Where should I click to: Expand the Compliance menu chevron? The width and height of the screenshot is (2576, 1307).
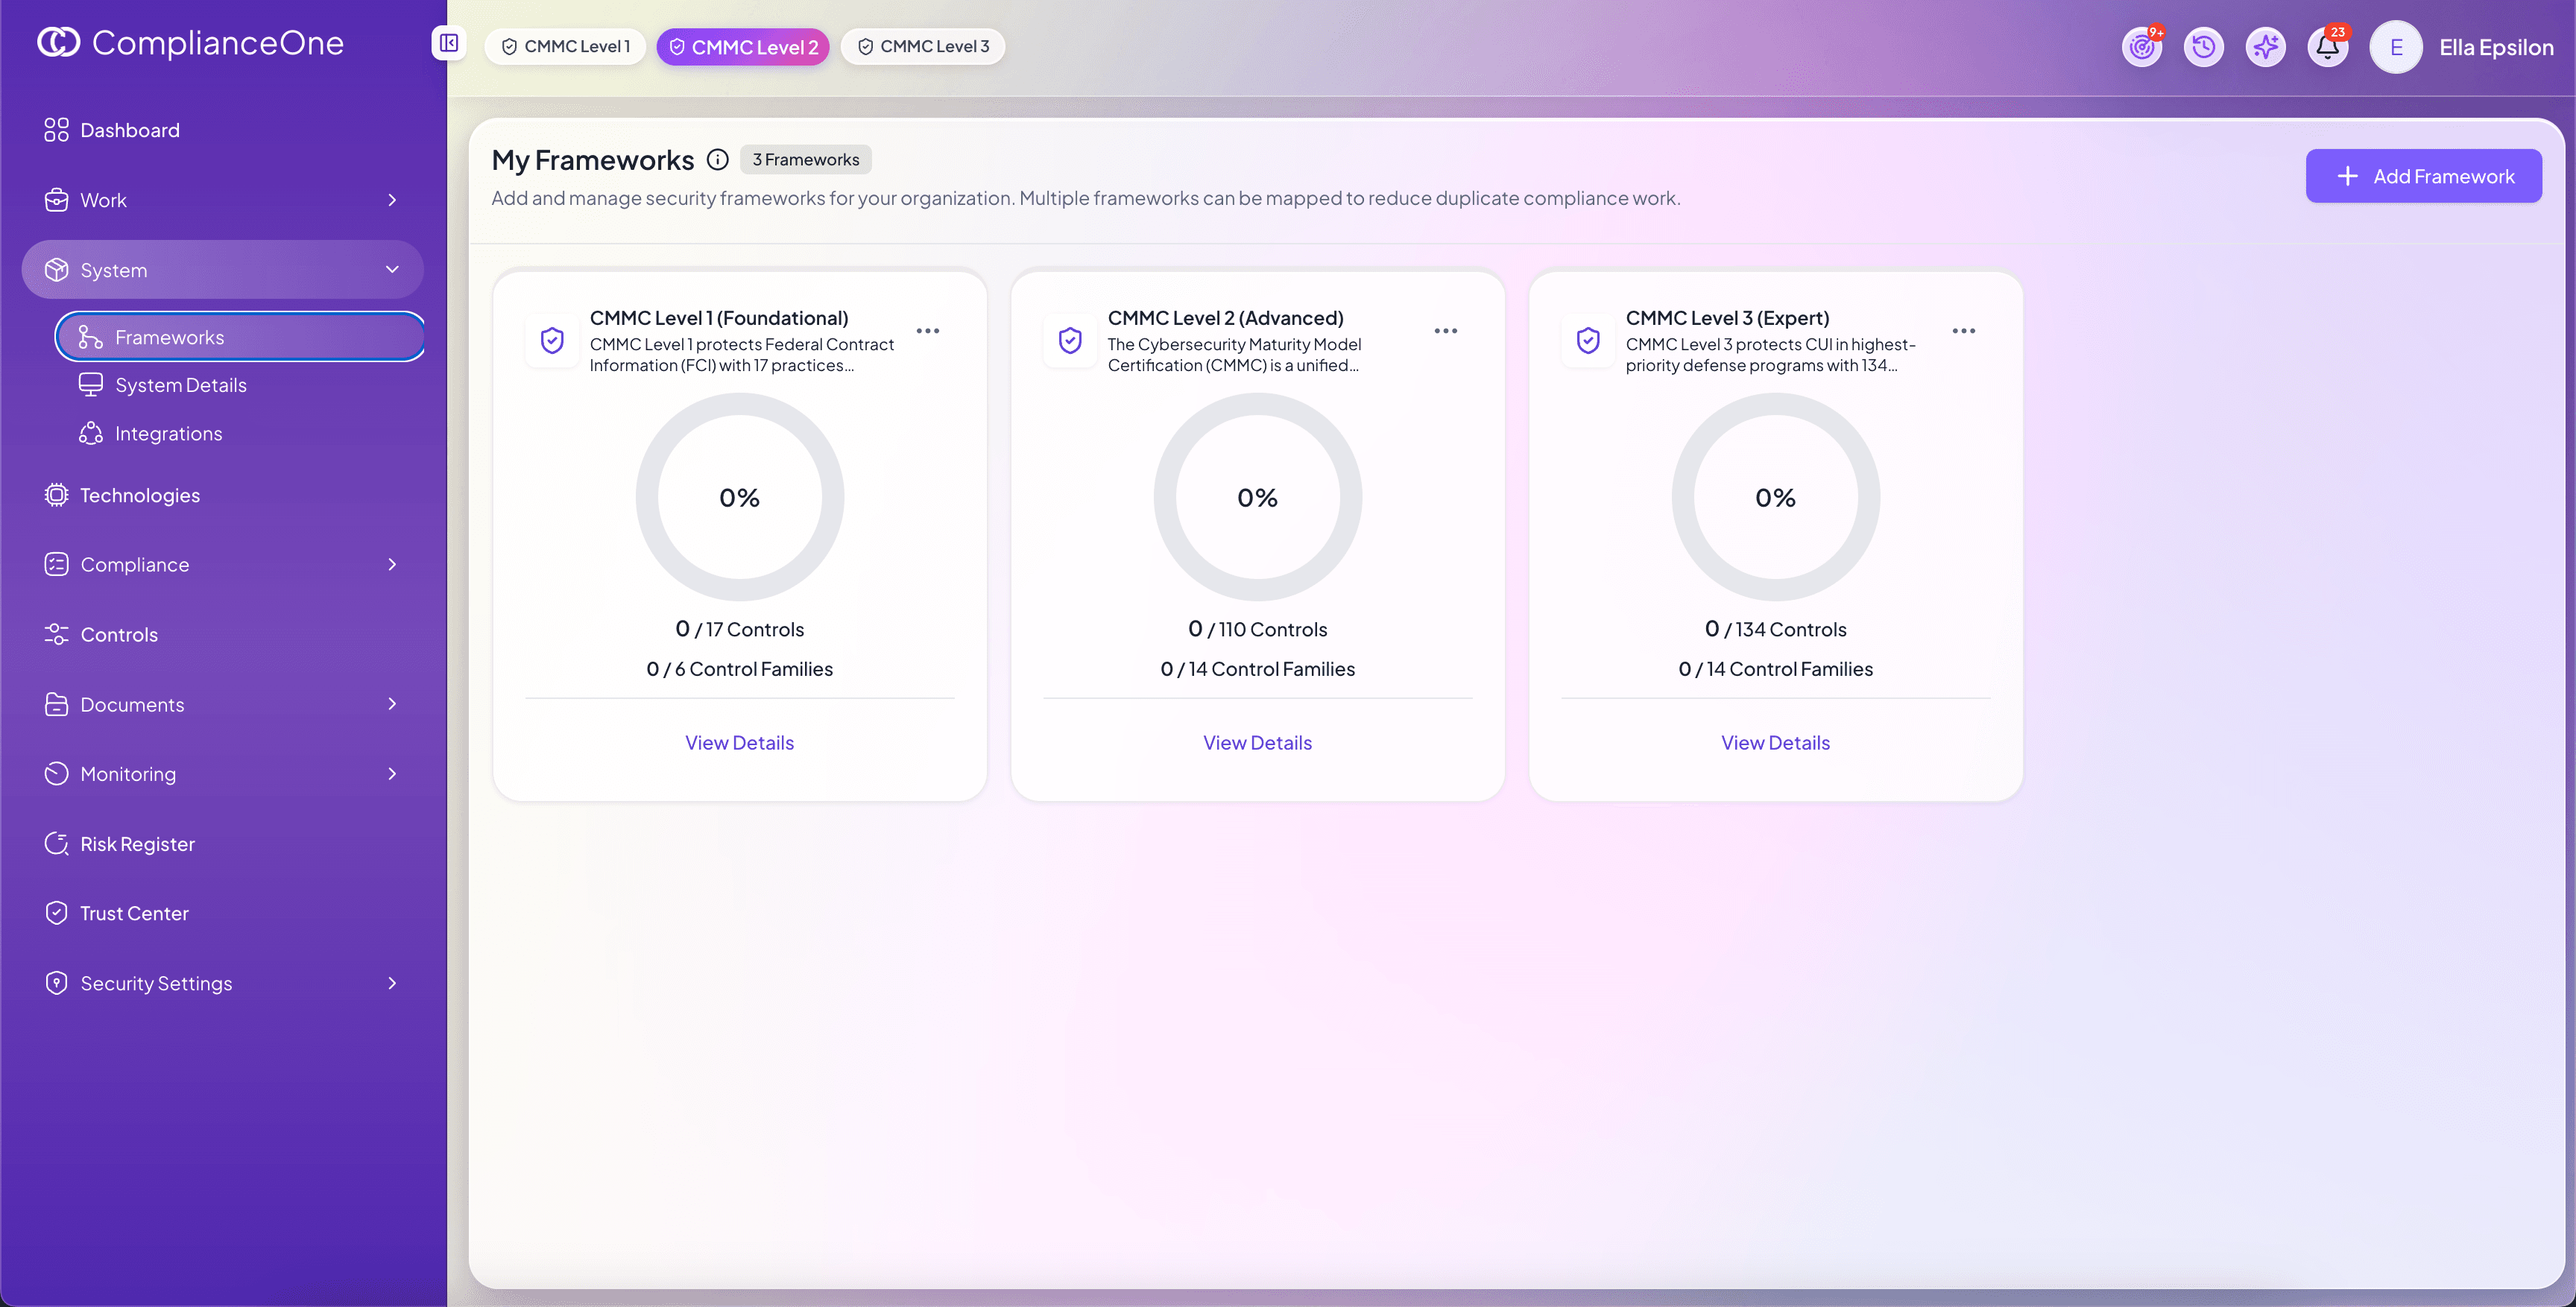[392, 565]
